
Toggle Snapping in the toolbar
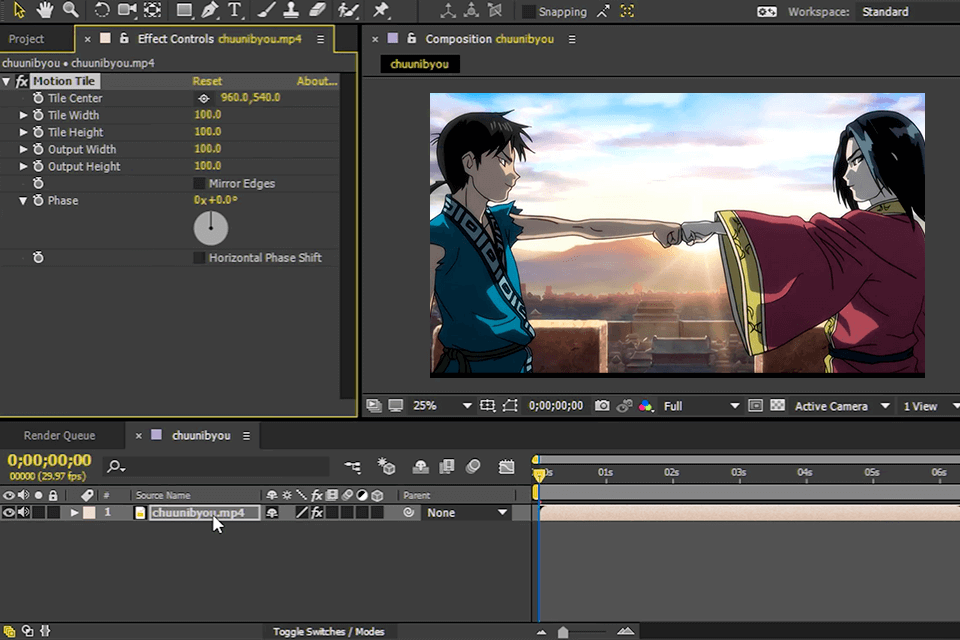pyautogui.click(x=528, y=12)
